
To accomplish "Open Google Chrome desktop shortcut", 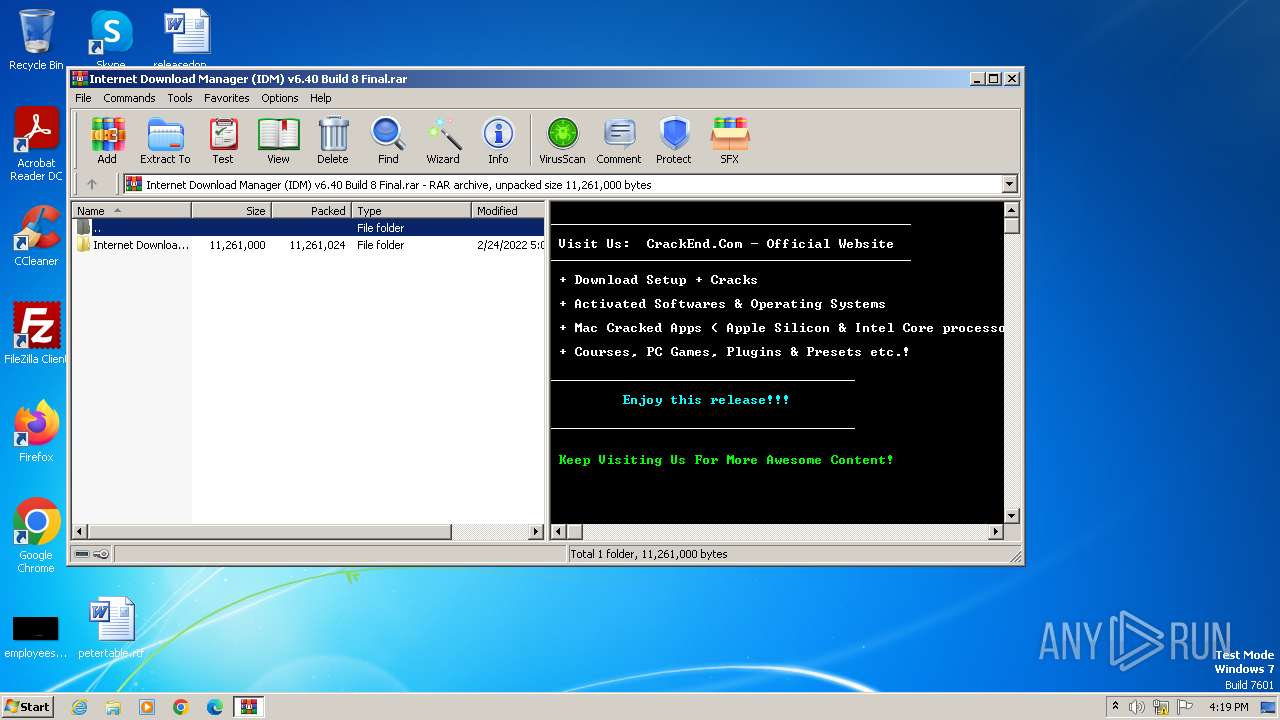I will click(x=36, y=536).
